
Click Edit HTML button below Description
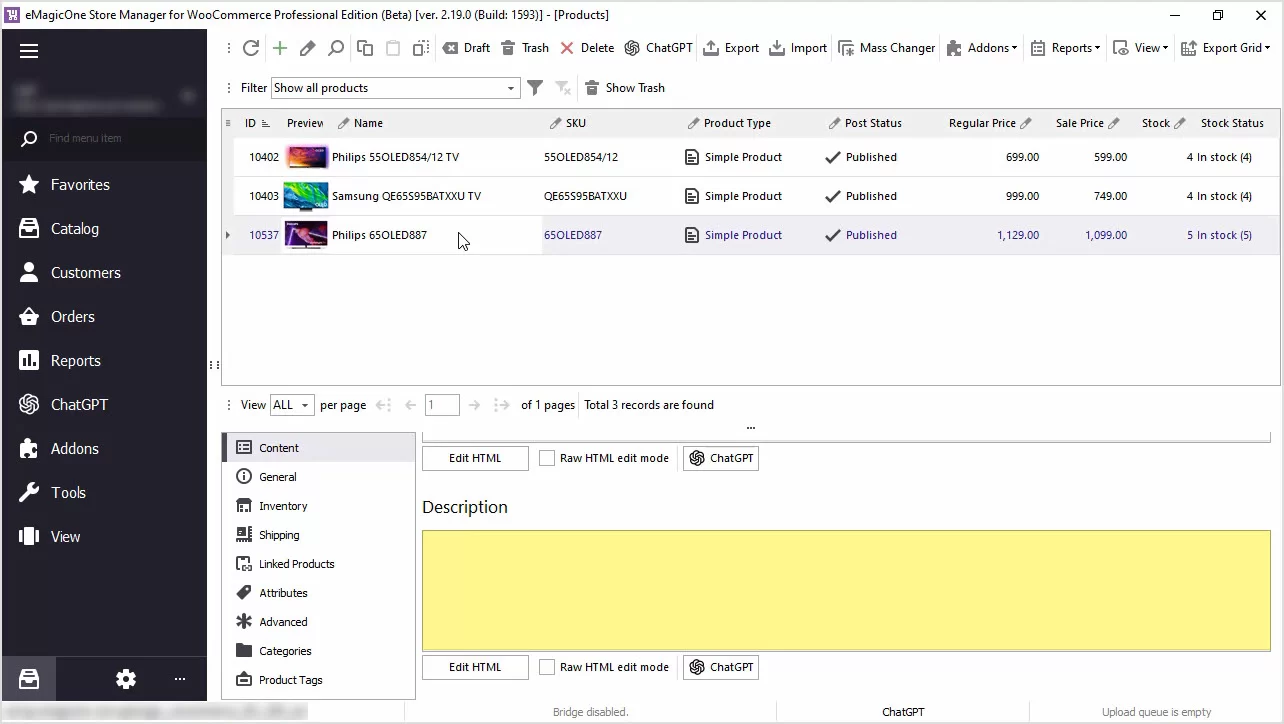tap(475, 667)
